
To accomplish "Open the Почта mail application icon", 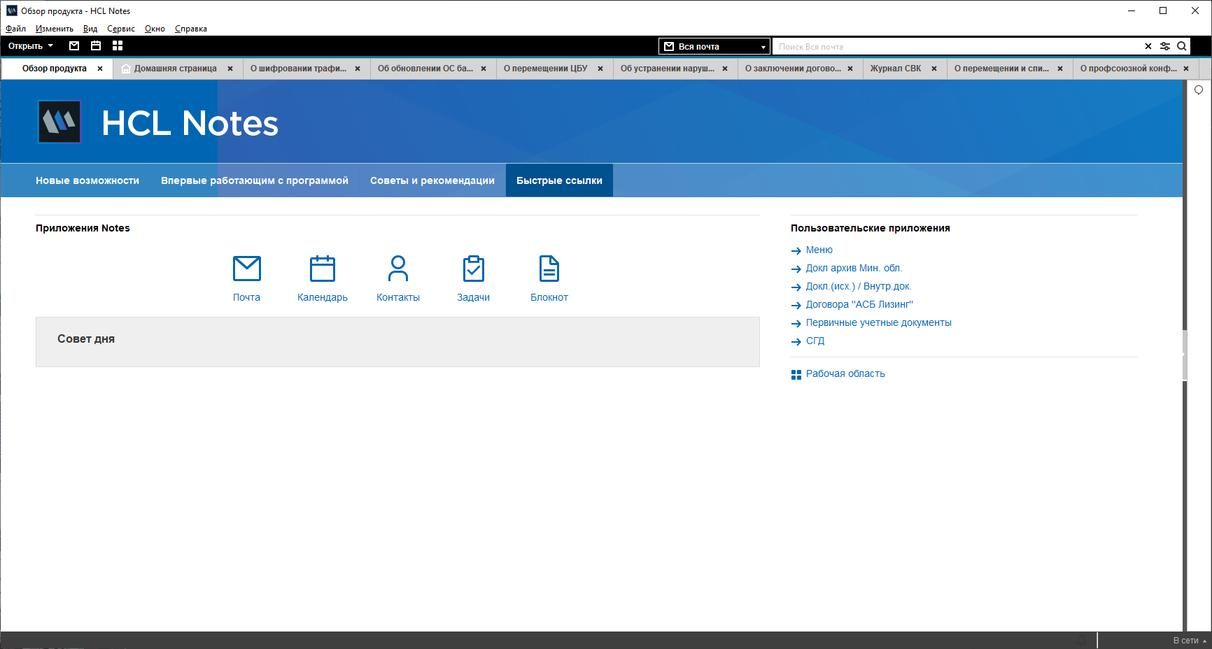I will point(246,269).
